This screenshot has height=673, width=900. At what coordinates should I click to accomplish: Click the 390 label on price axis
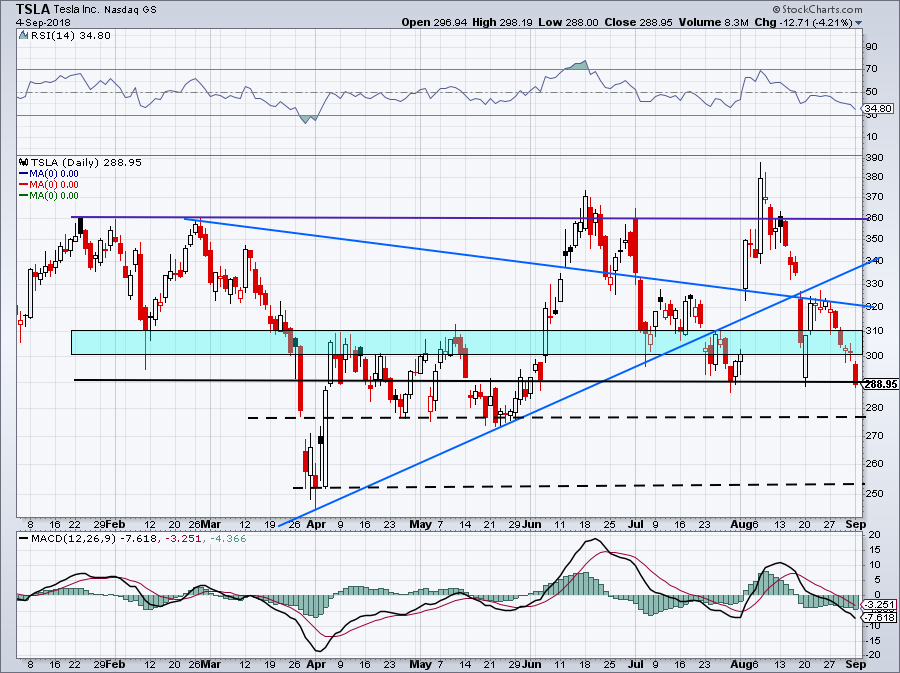click(x=874, y=158)
